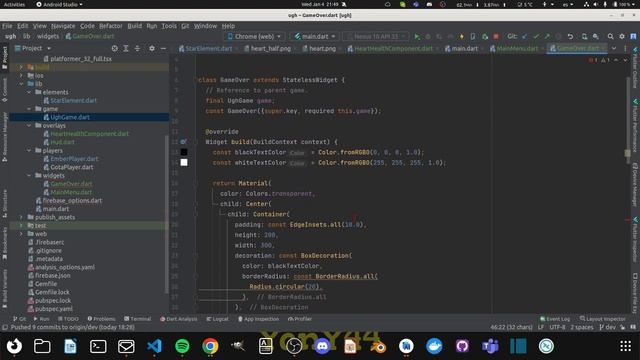Open main.dart run configuration dropdown
Image resolution: width=640 pixels, height=360 pixels.
coord(315,36)
